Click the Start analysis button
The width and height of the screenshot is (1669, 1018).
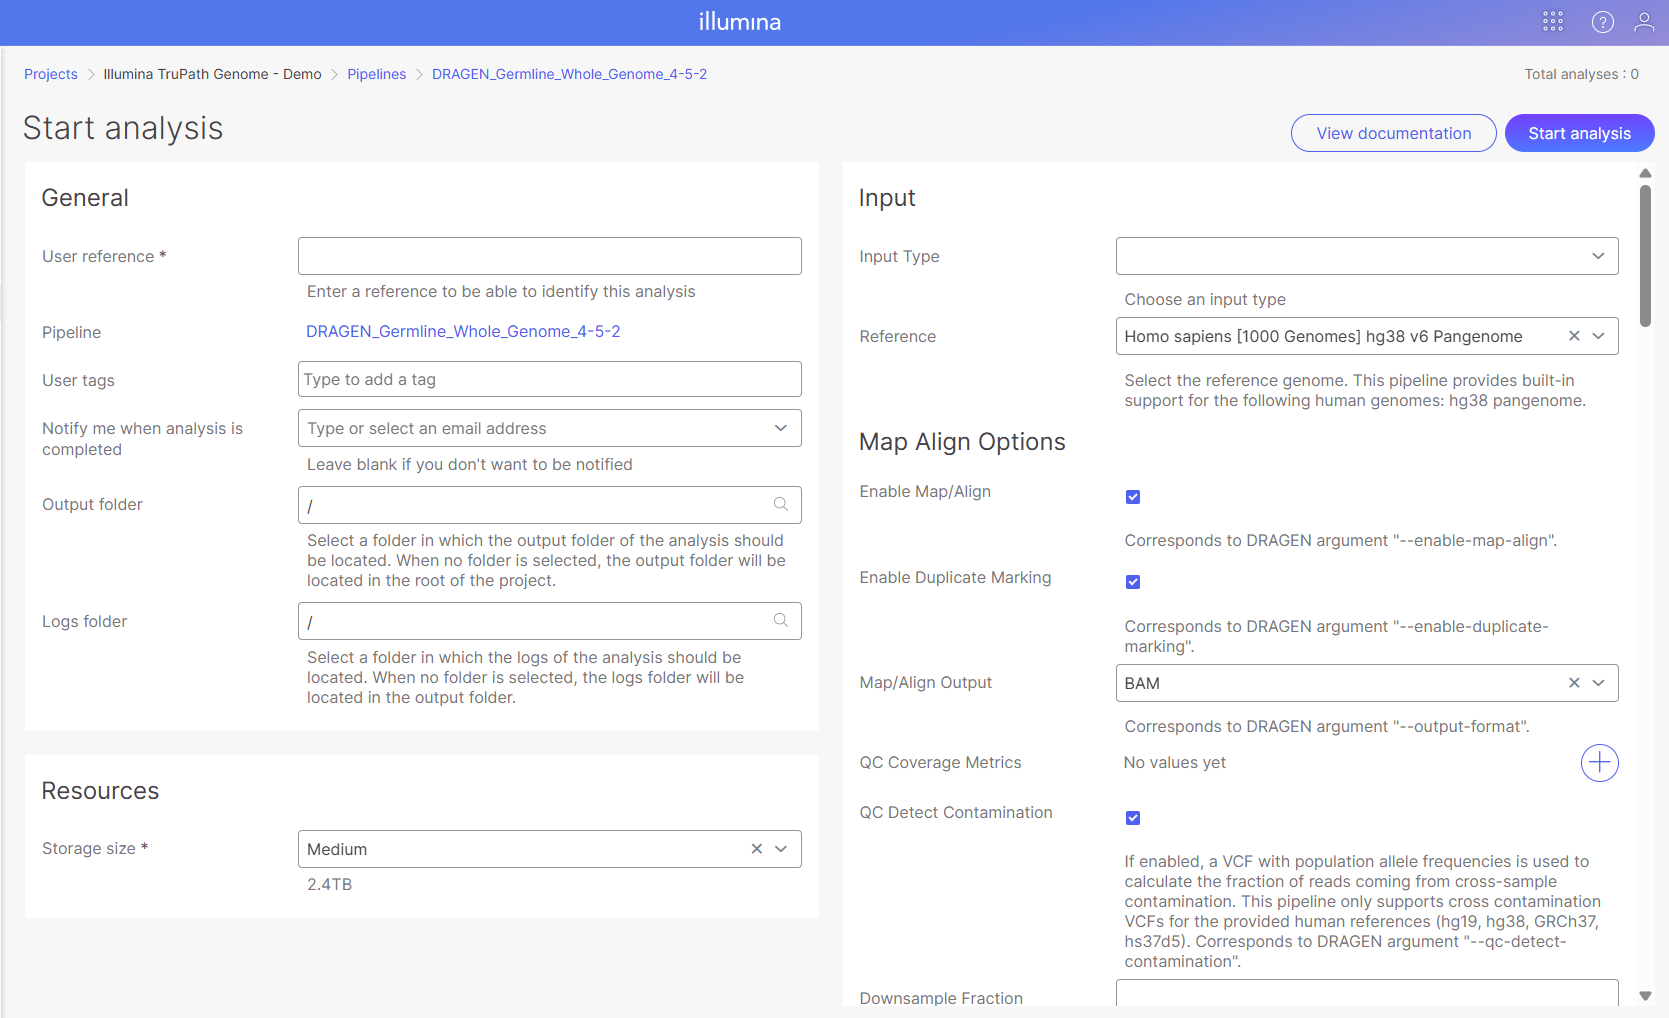click(x=1578, y=133)
